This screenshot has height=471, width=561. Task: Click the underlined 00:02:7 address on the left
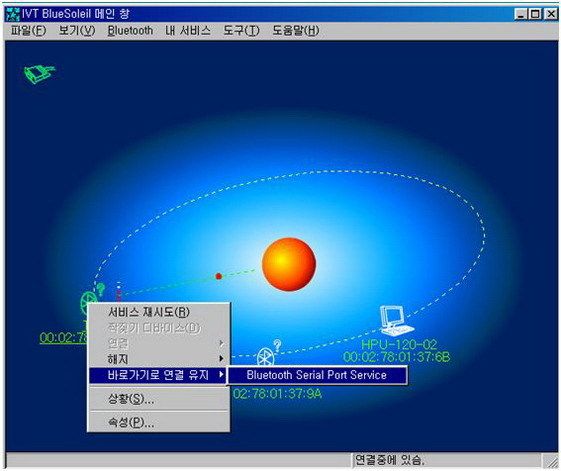point(63,338)
